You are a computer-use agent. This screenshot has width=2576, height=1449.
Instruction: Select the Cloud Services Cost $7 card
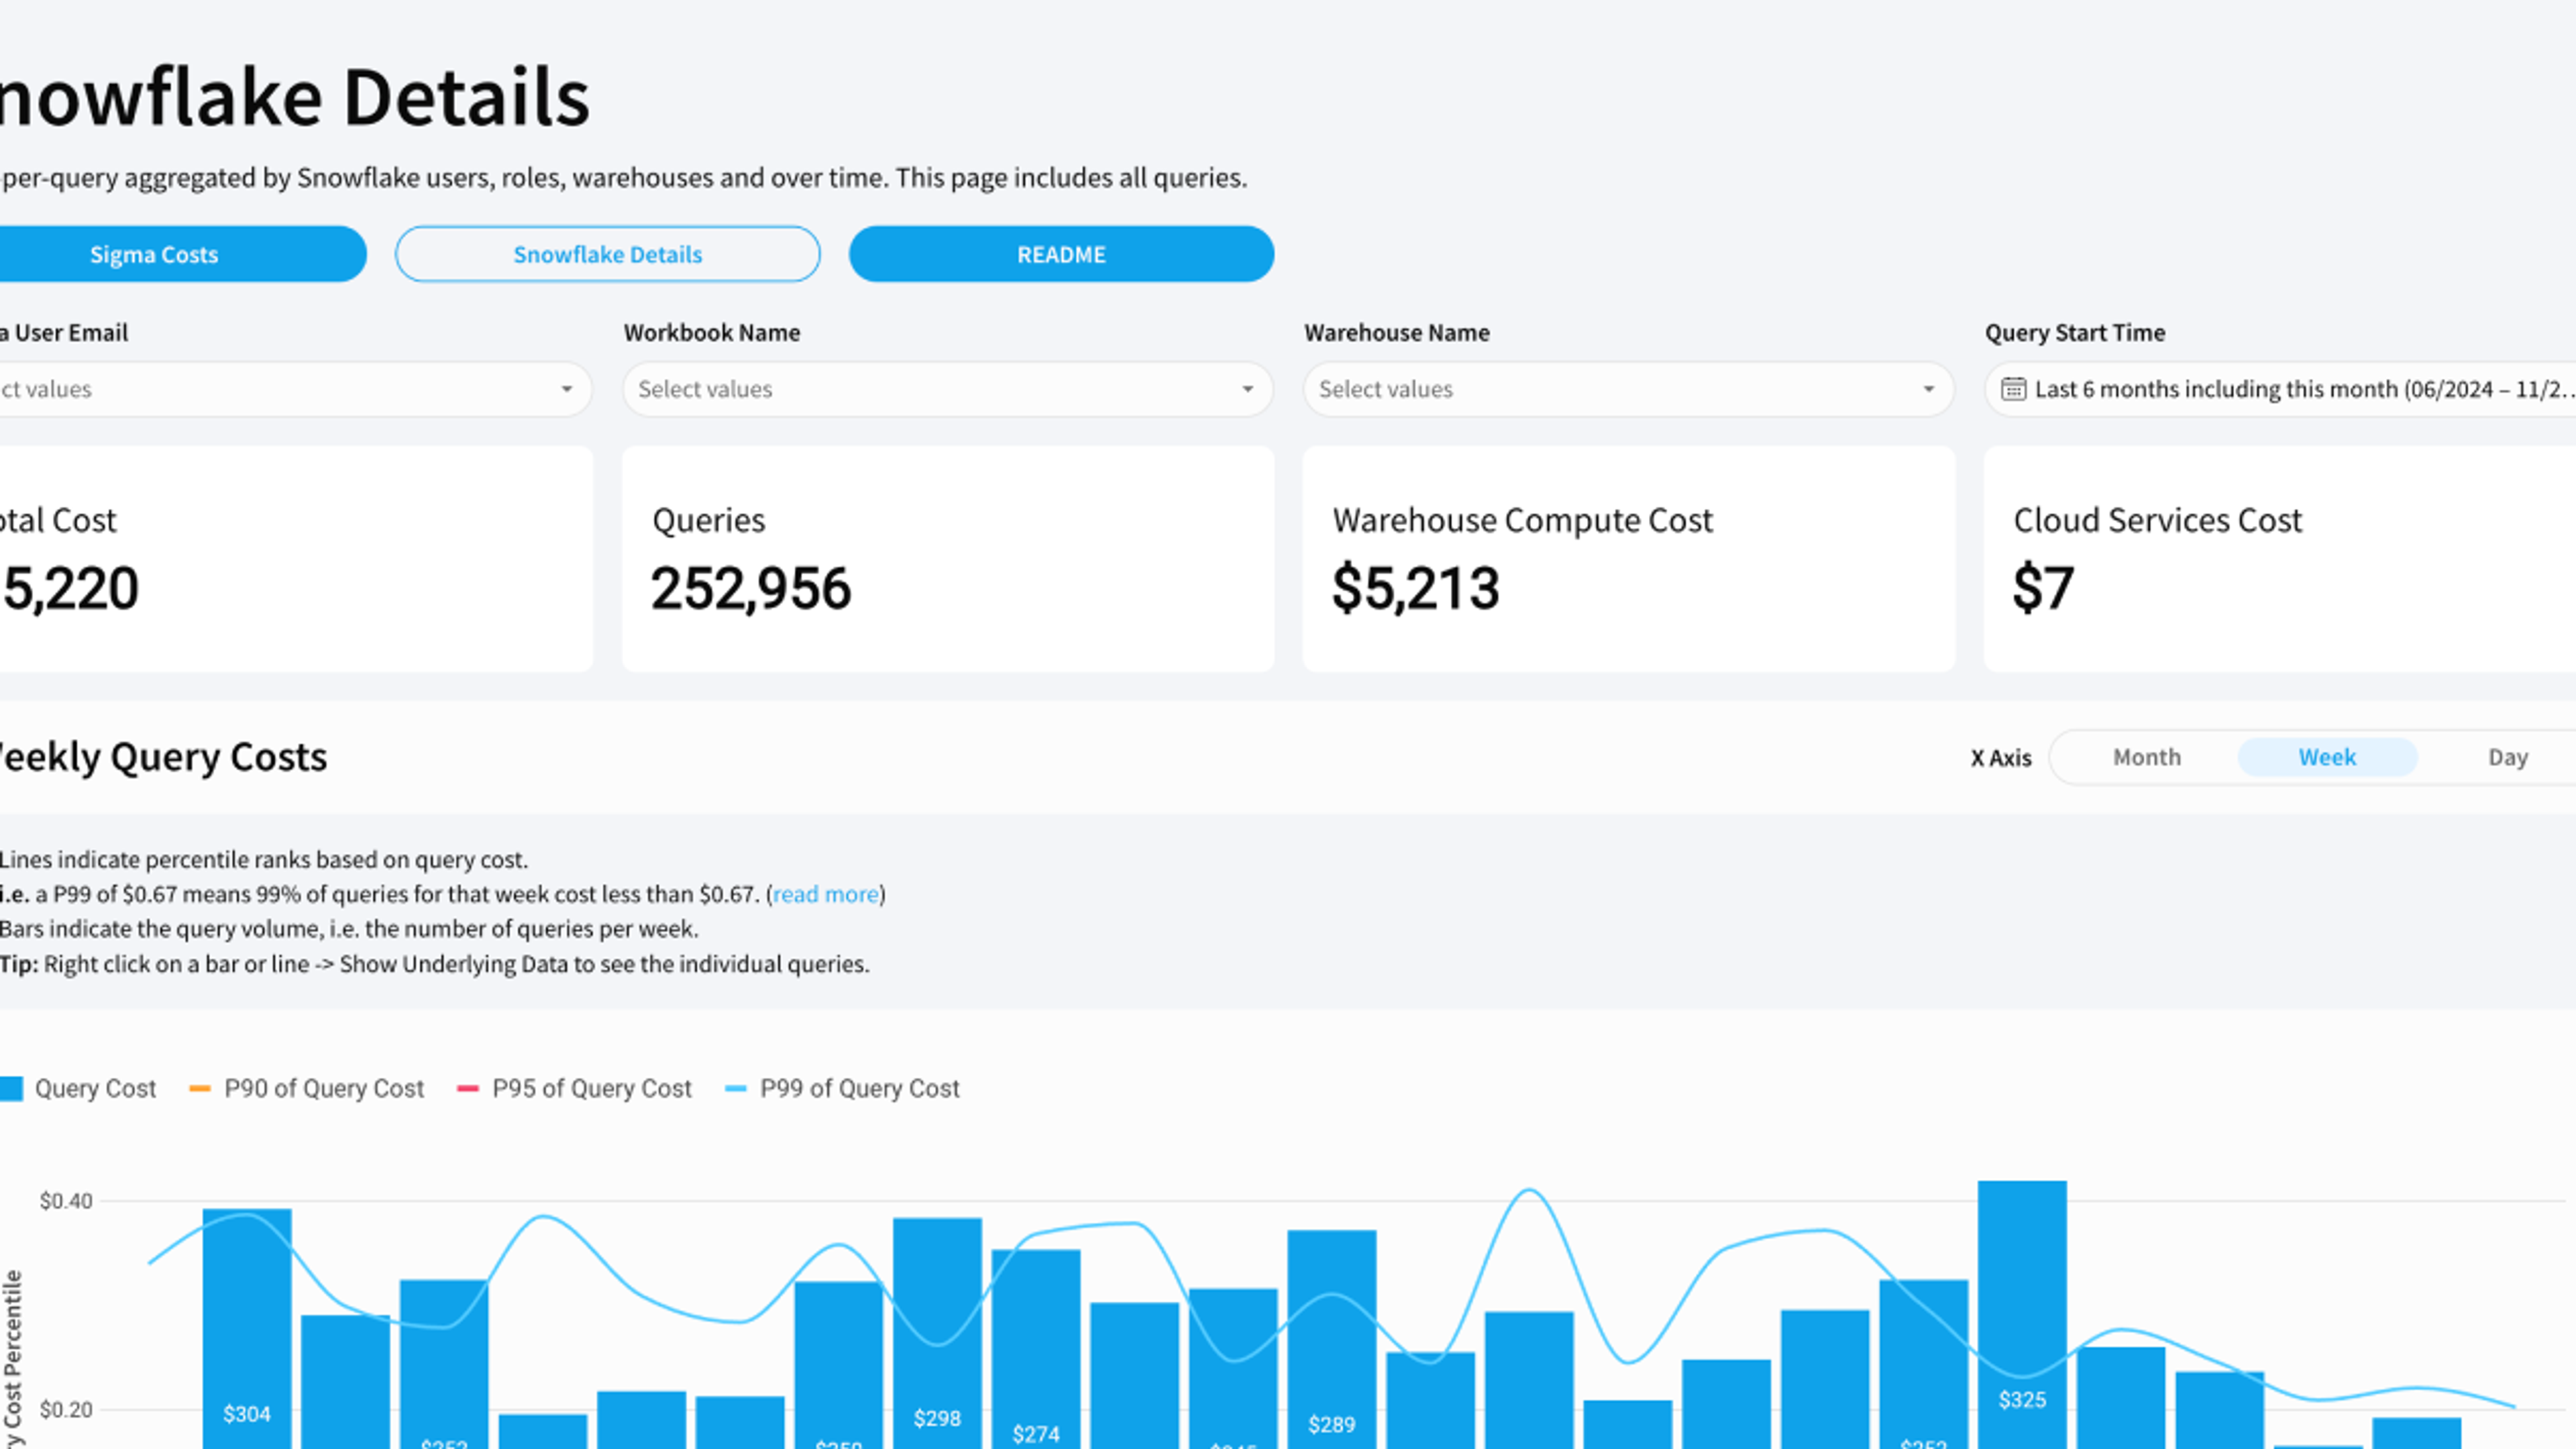tap(2280, 559)
